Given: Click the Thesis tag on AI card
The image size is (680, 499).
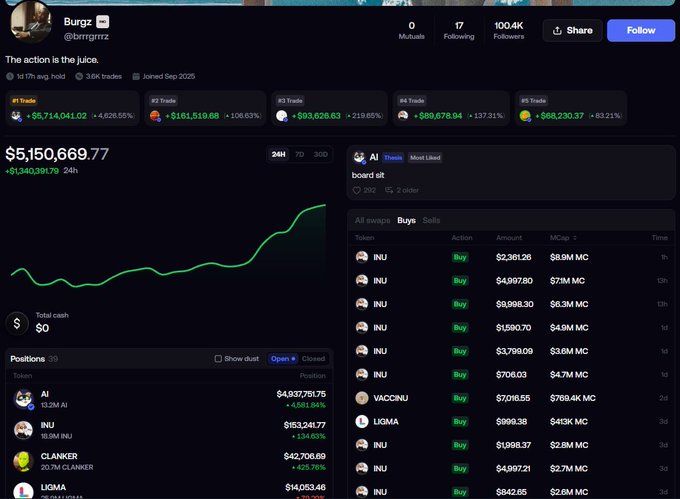Looking at the screenshot, I should (393, 157).
